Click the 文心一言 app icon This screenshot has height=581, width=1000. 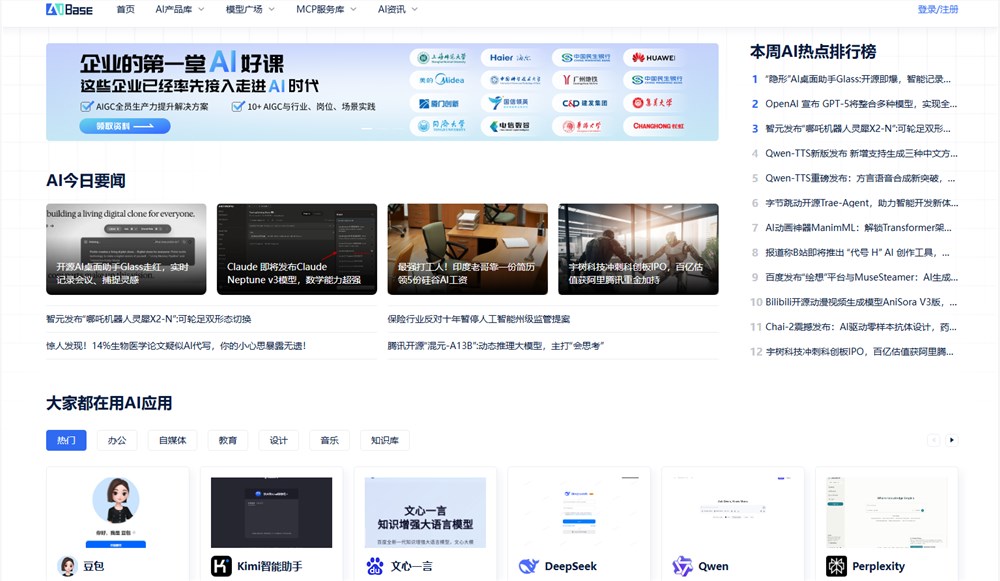point(375,566)
